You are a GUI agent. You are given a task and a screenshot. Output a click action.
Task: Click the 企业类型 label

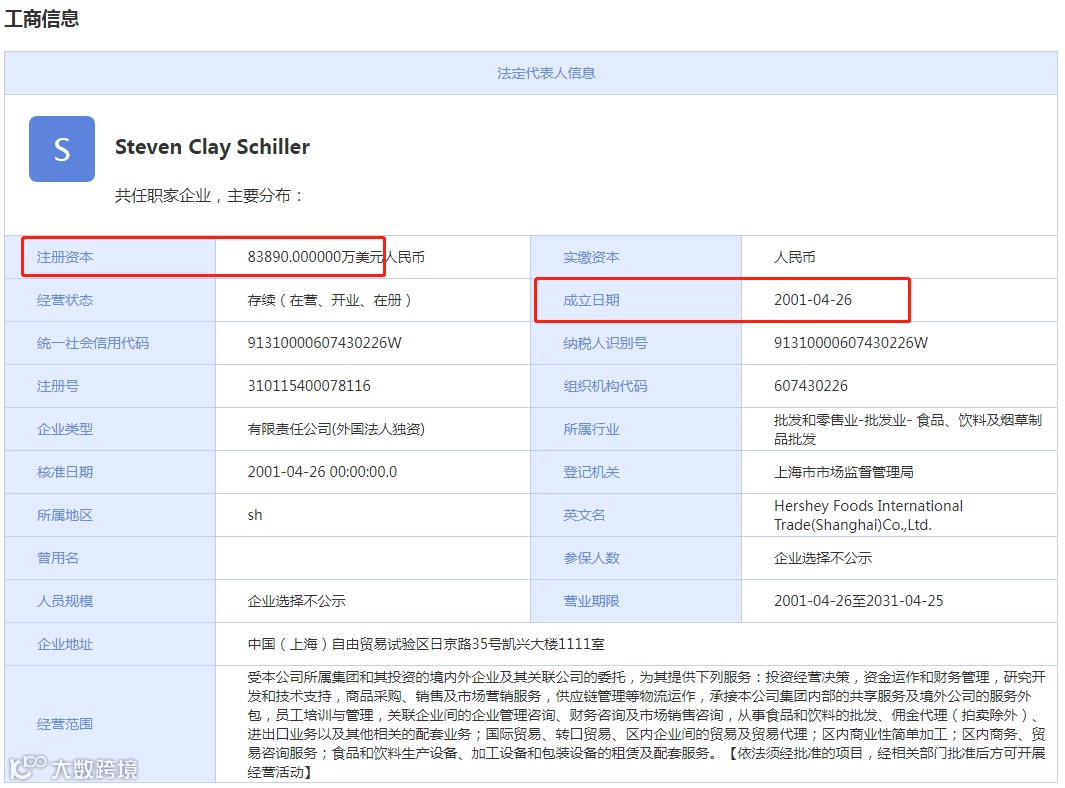(65, 429)
